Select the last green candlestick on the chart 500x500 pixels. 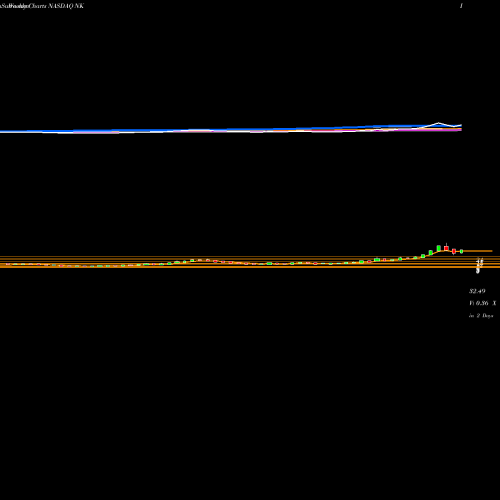coord(462,251)
